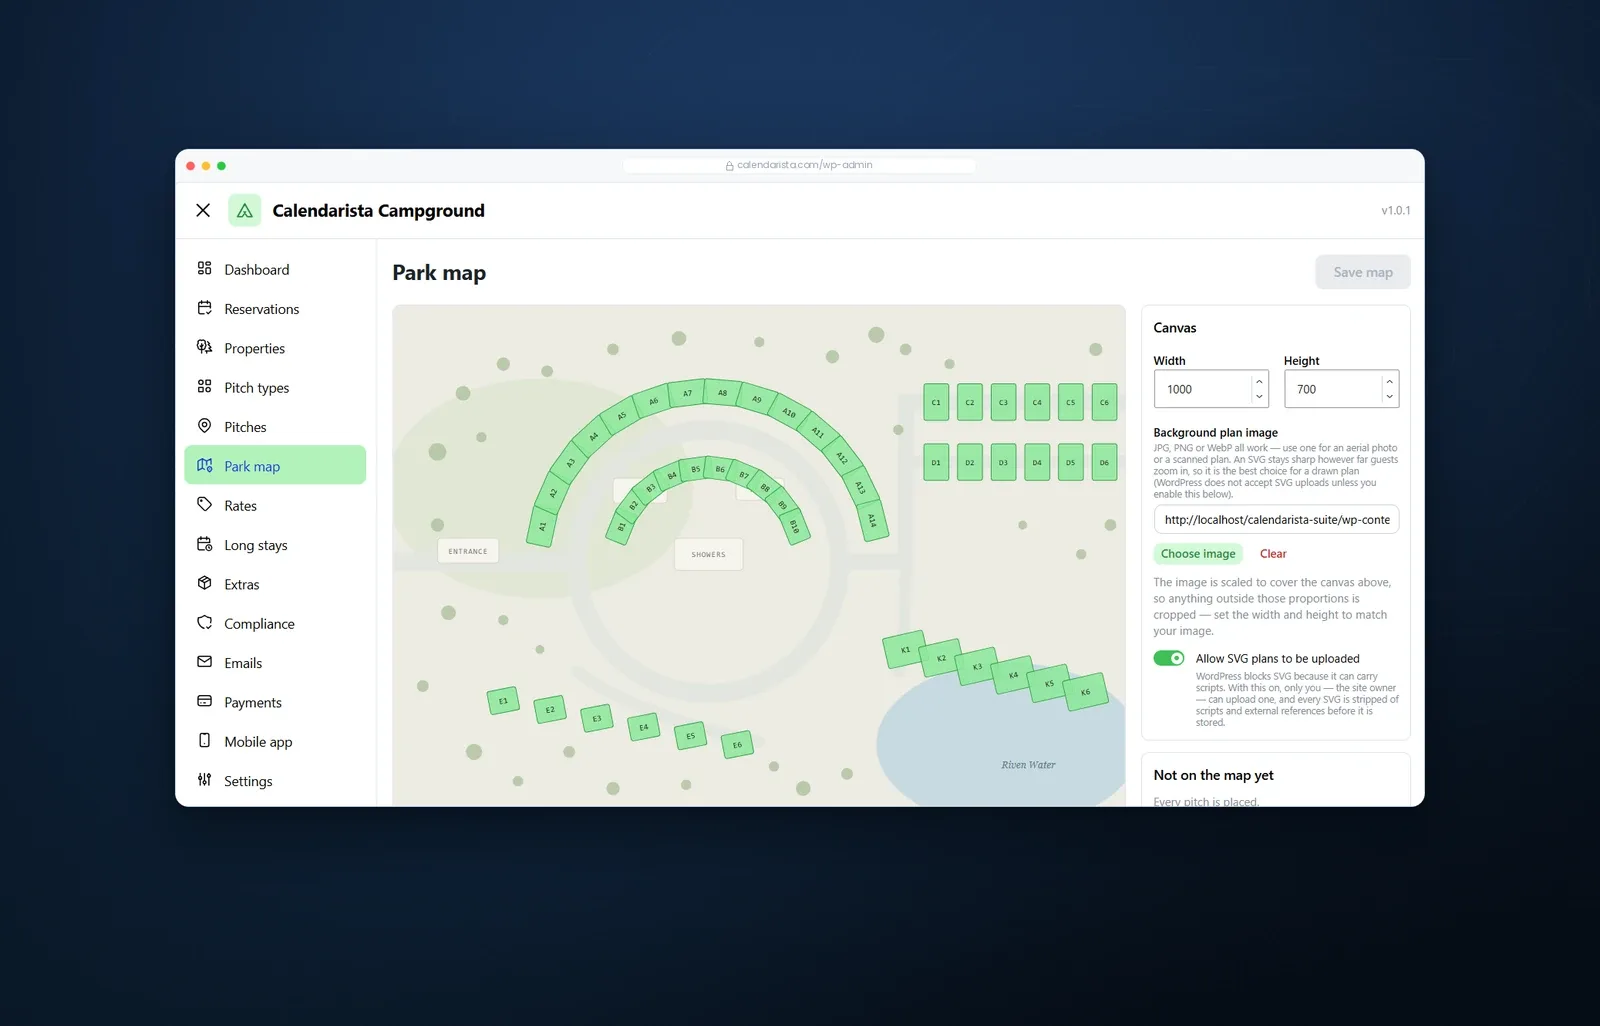Click the Pitches location pin icon
Image resolution: width=1600 pixels, height=1026 pixels.
click(204, 426)
